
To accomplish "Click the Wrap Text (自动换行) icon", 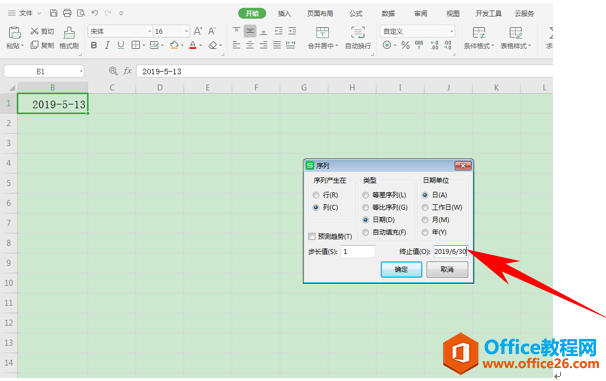I will (x=358, y=32).
